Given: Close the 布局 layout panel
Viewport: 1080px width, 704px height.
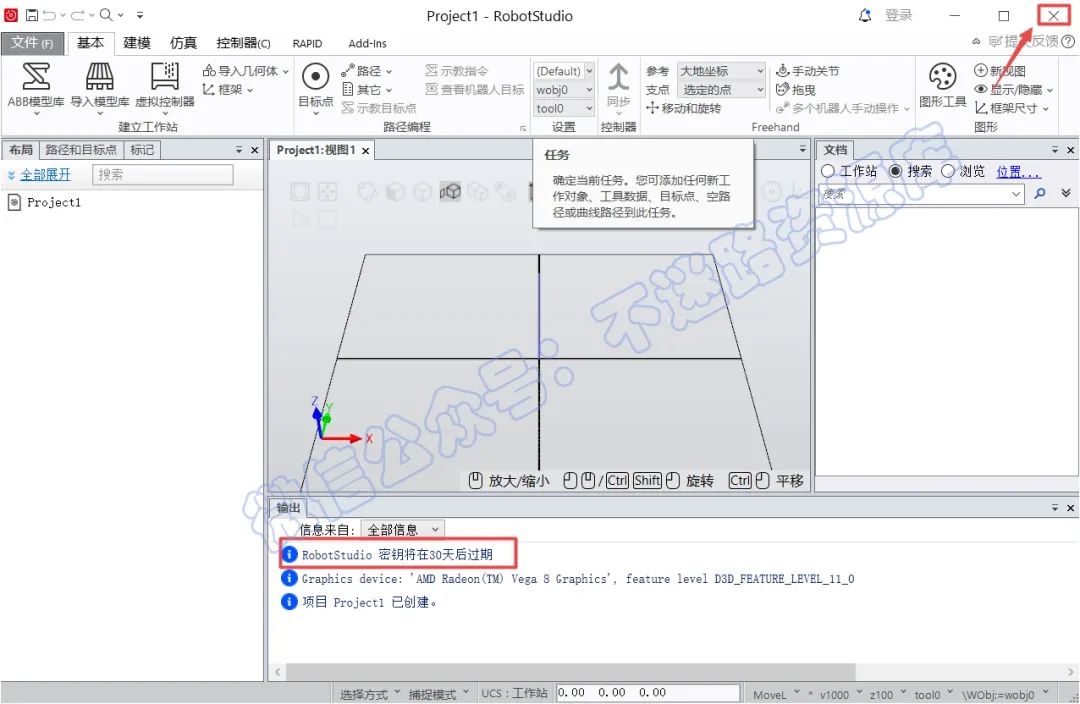Looking at the screenshot, I should [x=255, y=149].
